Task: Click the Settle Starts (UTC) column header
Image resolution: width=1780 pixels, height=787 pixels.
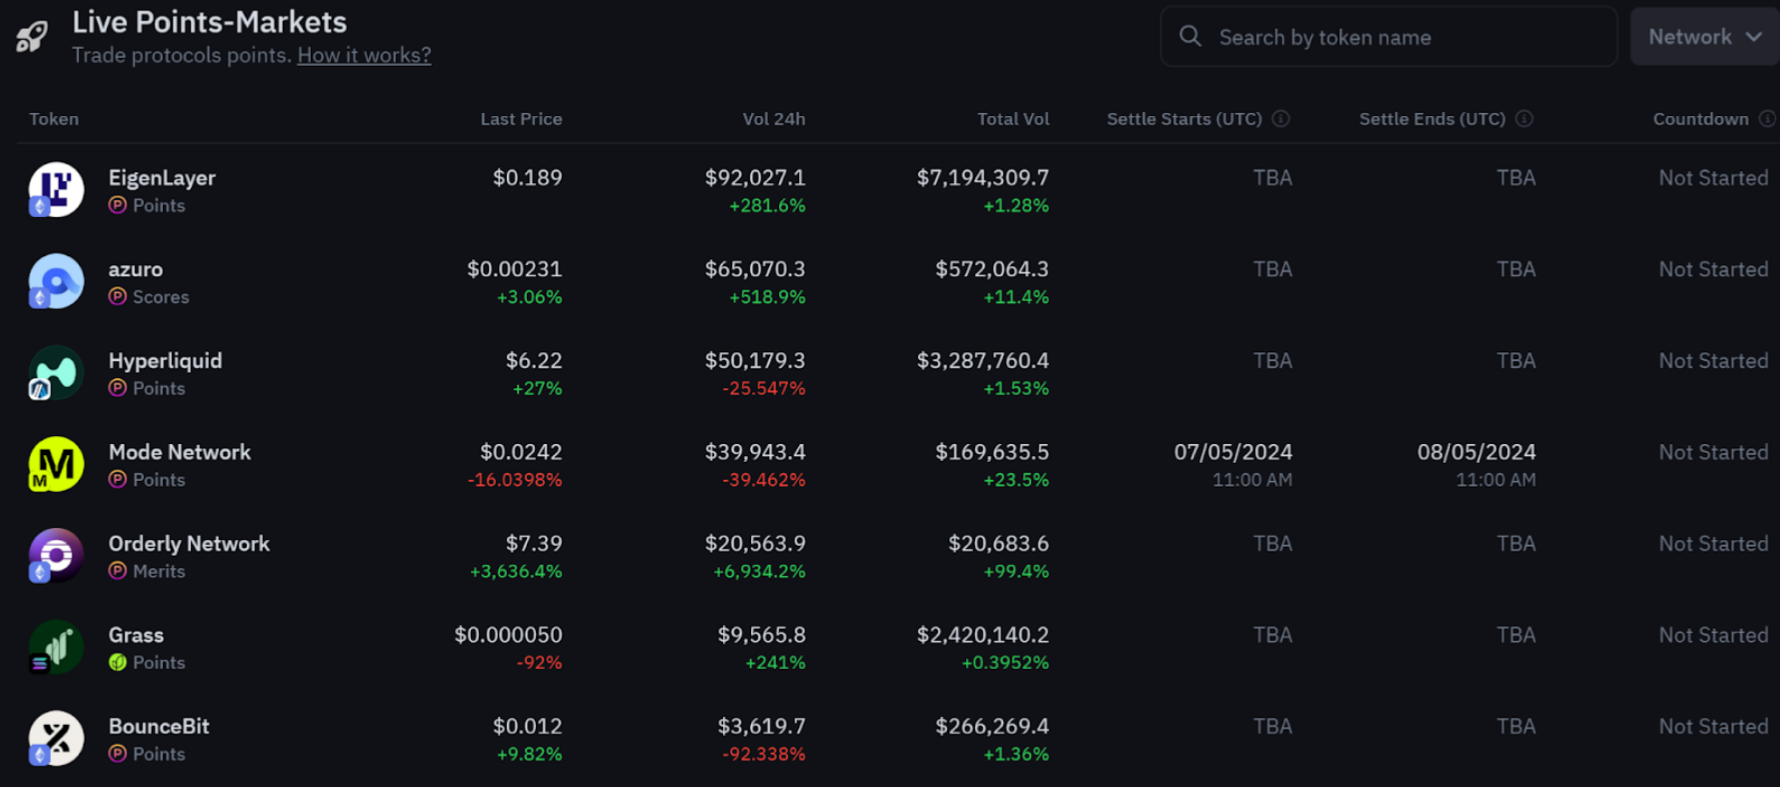Action: coord(1184,119)
